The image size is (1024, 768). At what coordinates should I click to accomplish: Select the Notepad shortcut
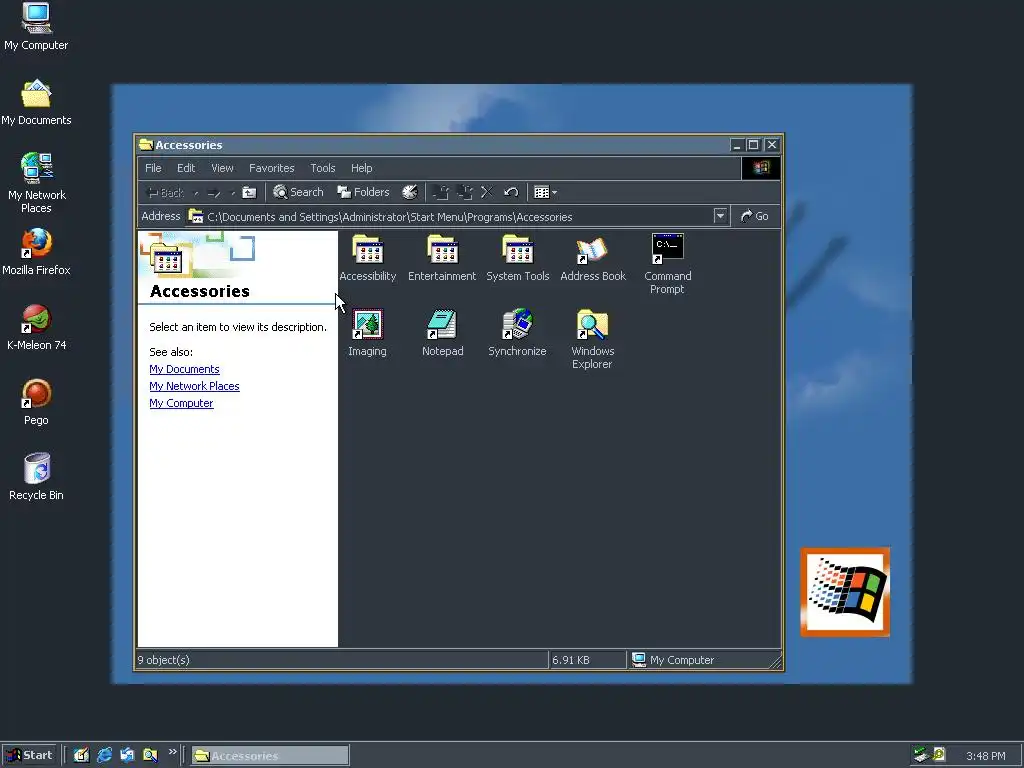[442, 333]
